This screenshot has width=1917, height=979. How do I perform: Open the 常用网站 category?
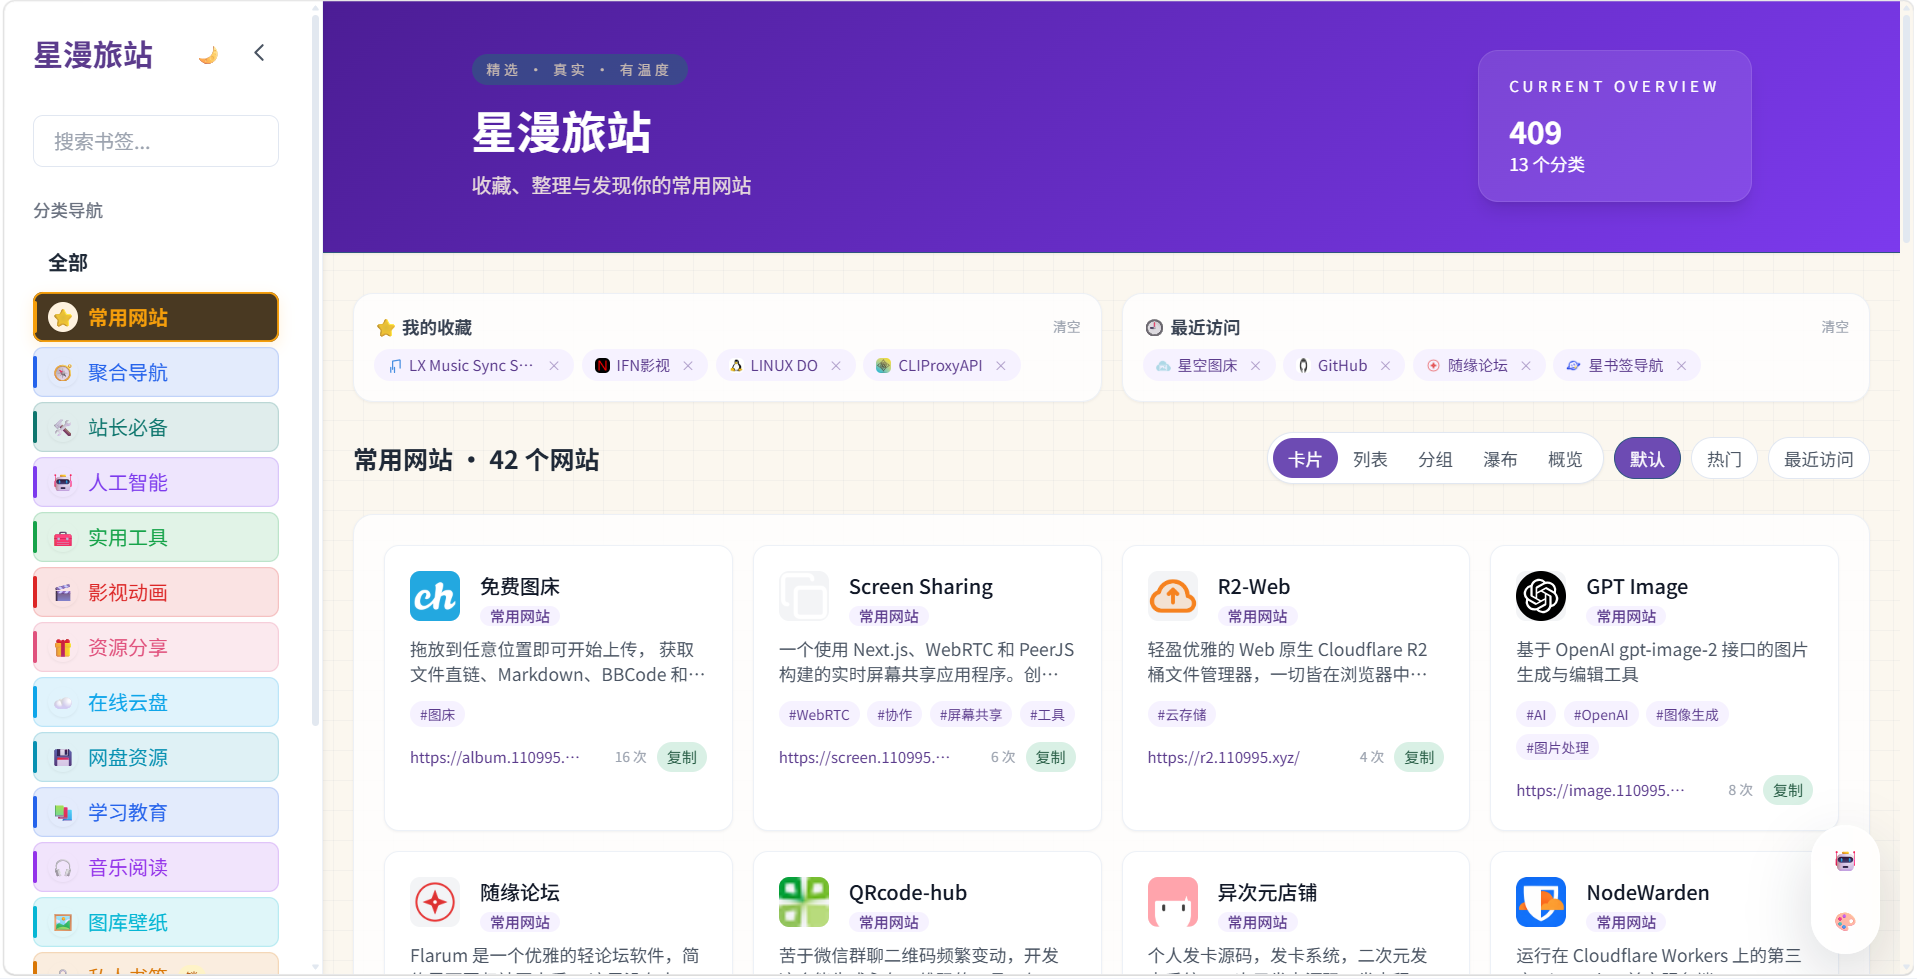pos(156,317)
